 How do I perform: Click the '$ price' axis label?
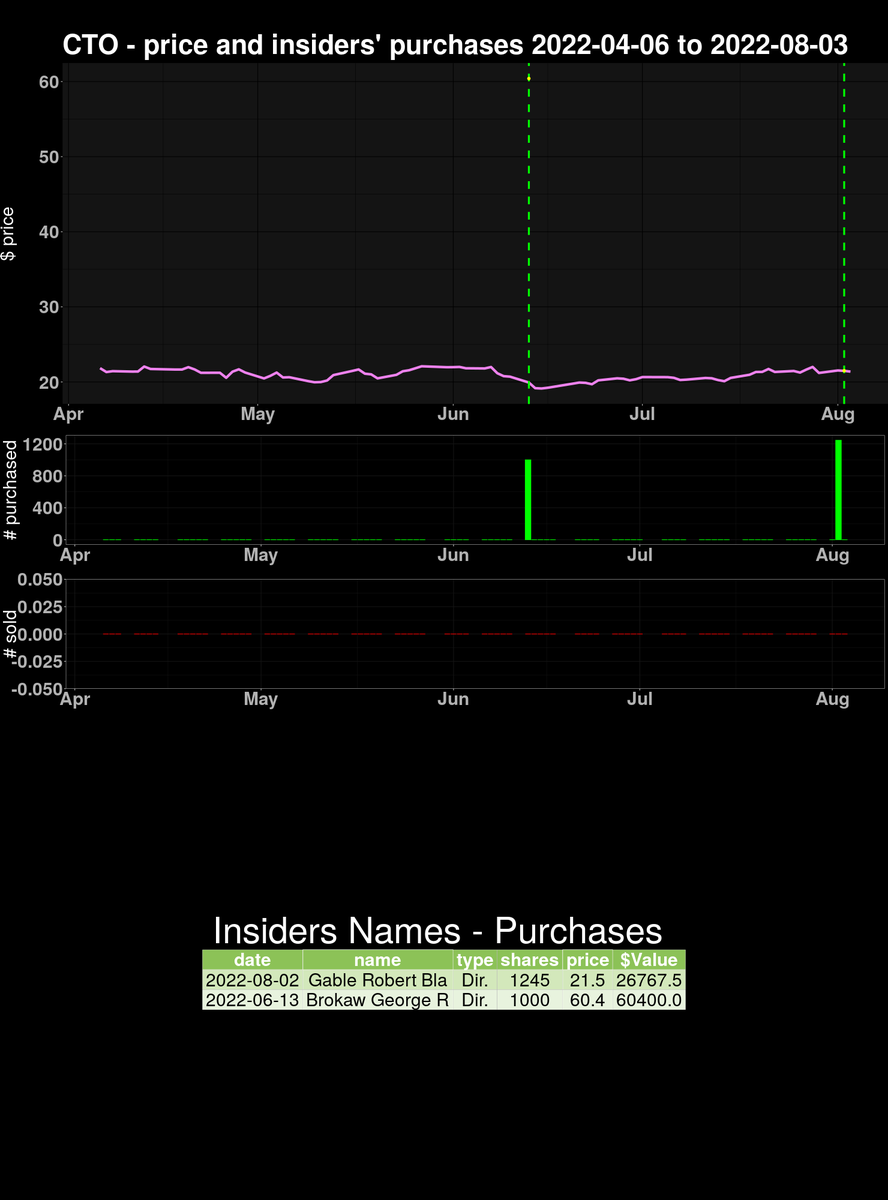pos(9,235)
